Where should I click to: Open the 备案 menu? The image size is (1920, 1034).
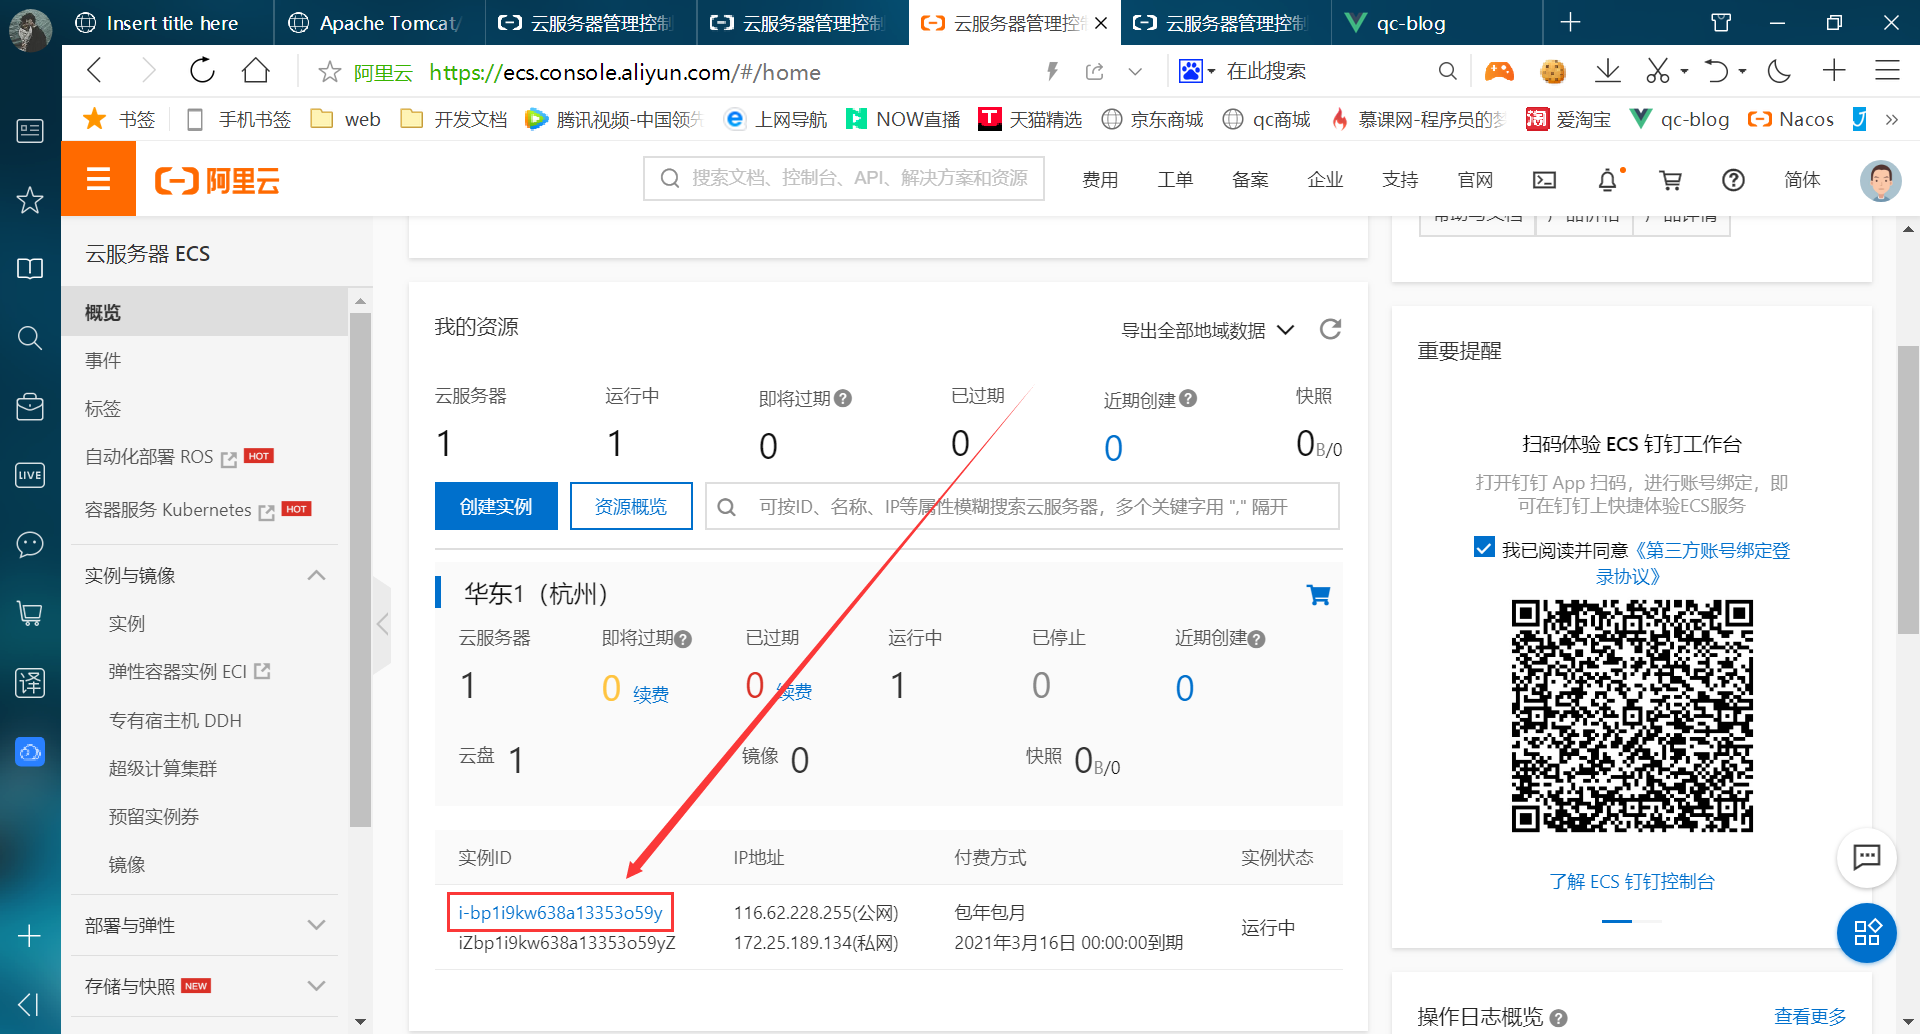[x=1250, y=180]
